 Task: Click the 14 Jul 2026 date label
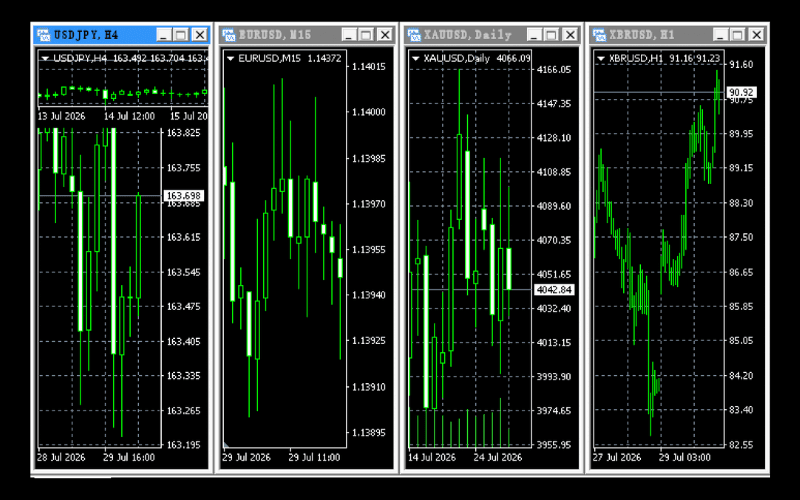(432, 458)
